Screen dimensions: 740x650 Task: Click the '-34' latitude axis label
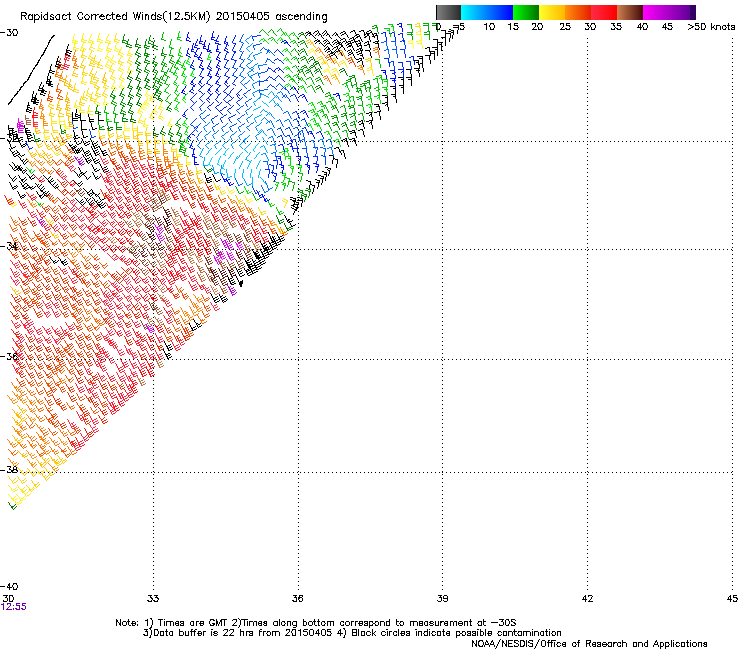point(9,246)
